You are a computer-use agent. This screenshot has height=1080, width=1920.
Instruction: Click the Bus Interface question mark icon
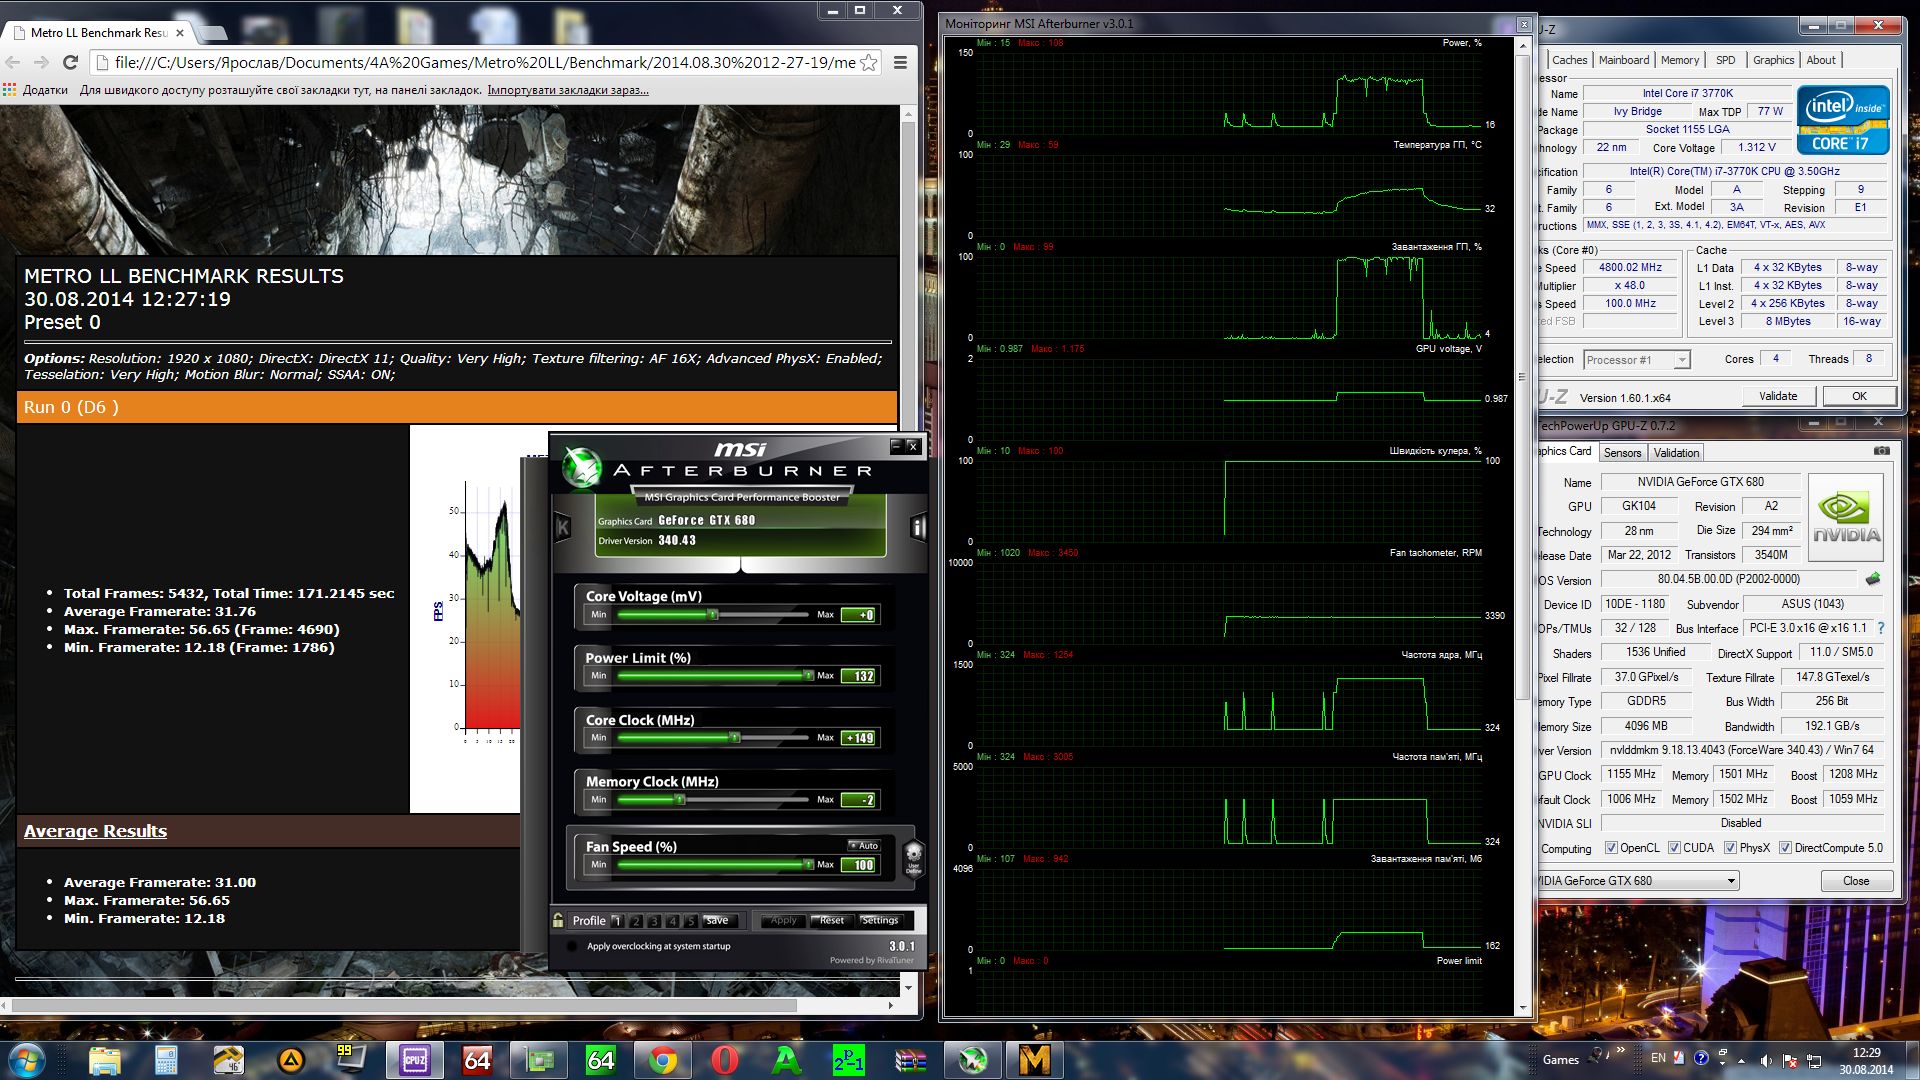[1881, 628]
